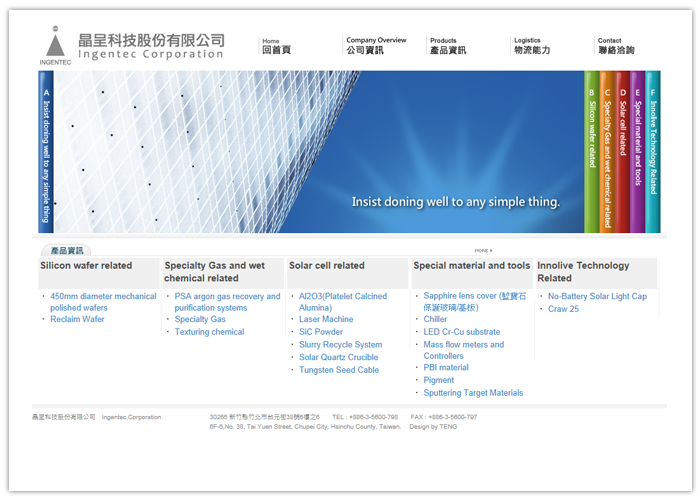Open the Contact page from navigation
This screenshot has width=700, height=500.
click(x=615, y=46)
